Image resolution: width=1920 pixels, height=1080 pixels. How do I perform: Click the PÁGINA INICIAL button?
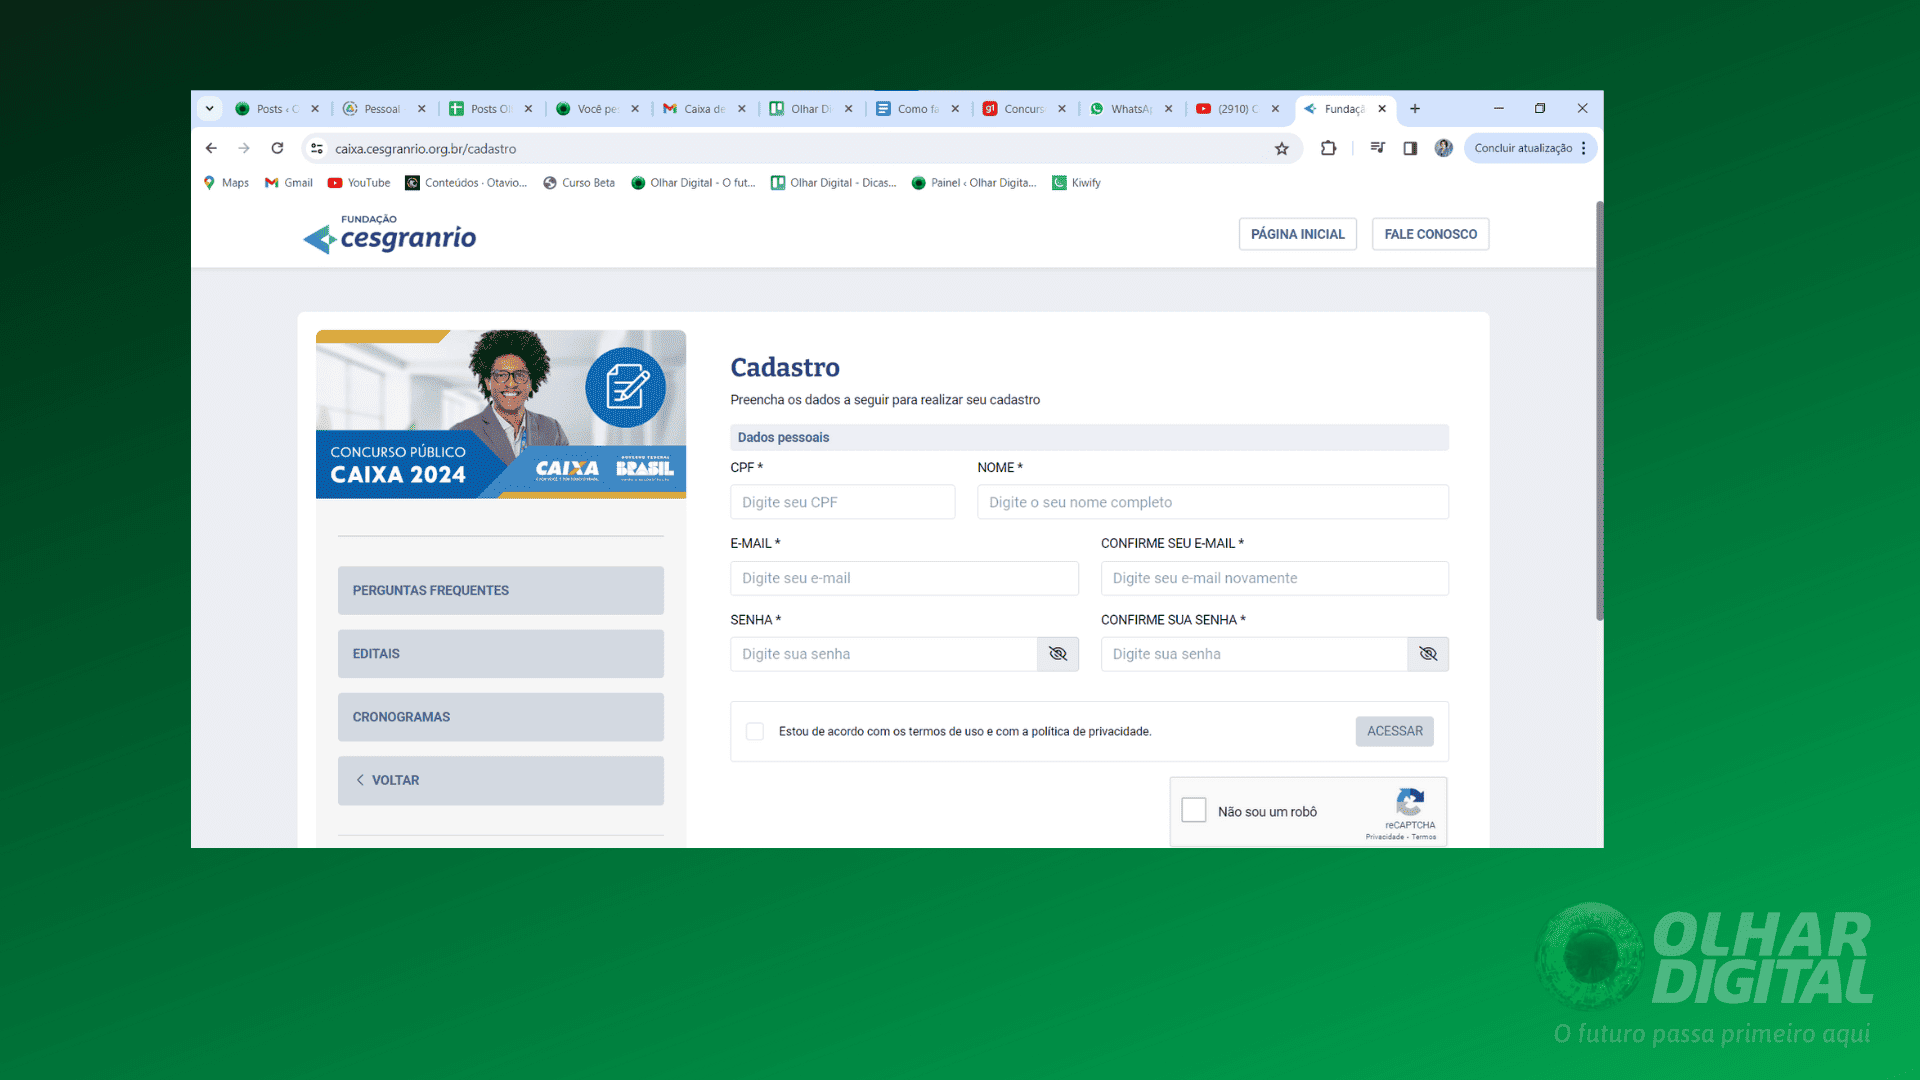point(1297,234)
